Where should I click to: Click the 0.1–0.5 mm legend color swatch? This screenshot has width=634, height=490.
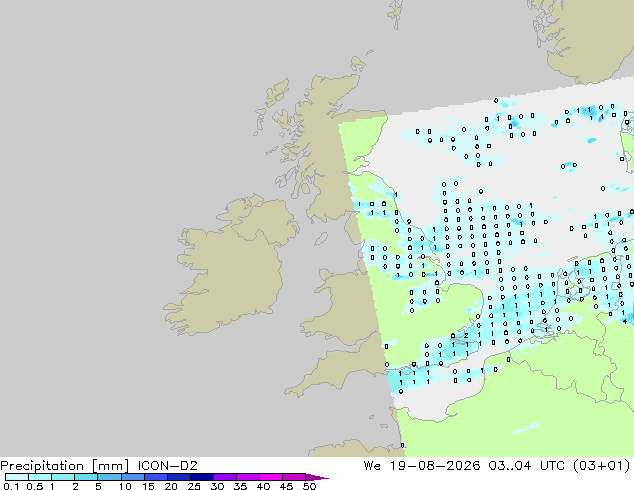tap(17, 477)
